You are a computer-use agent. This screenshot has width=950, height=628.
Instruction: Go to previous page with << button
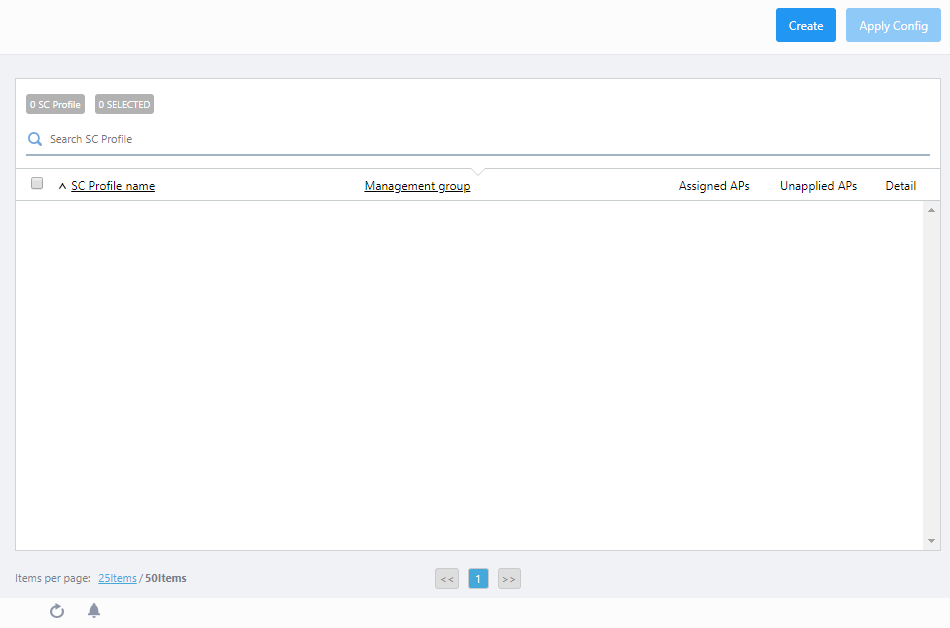pos(447,579)
